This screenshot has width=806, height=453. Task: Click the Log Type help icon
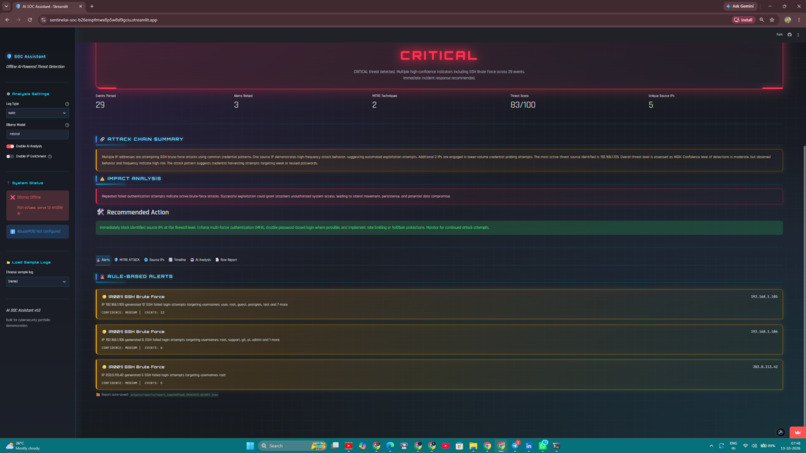point(67,104)
